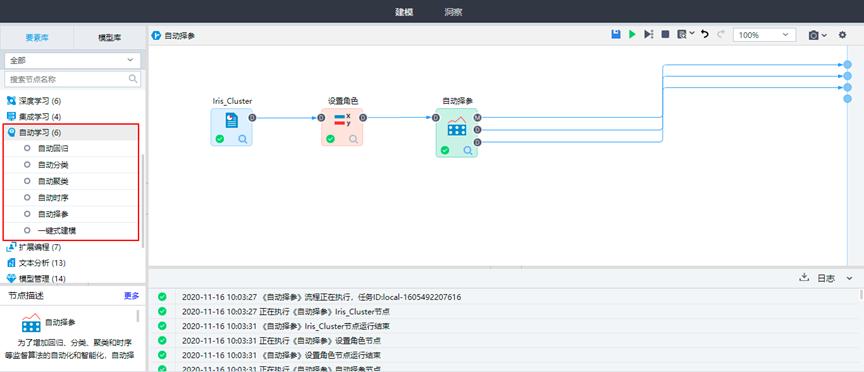Image resolution: width=864 pixels, height=372 pixels.
Task: Click the magnifier on the 设置角色 node
Action: point(353,139)
